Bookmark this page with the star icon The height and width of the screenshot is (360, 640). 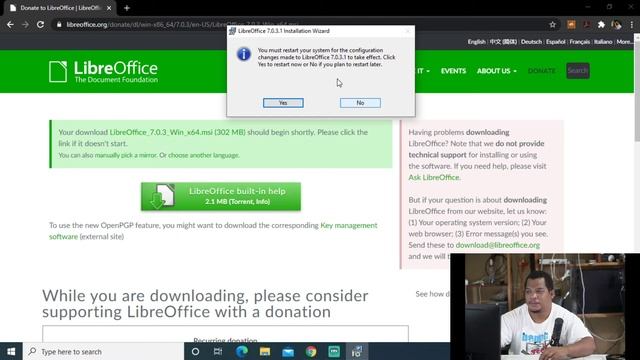(x=552, y=24)
